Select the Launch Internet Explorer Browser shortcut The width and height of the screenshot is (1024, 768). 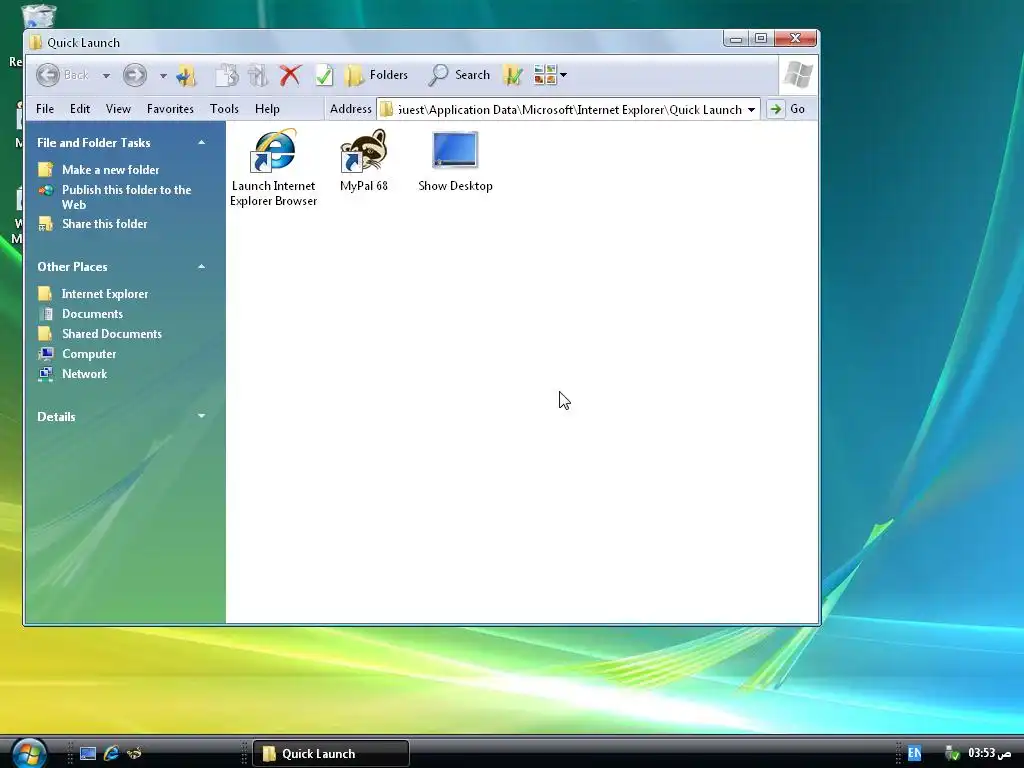(274, 168)
